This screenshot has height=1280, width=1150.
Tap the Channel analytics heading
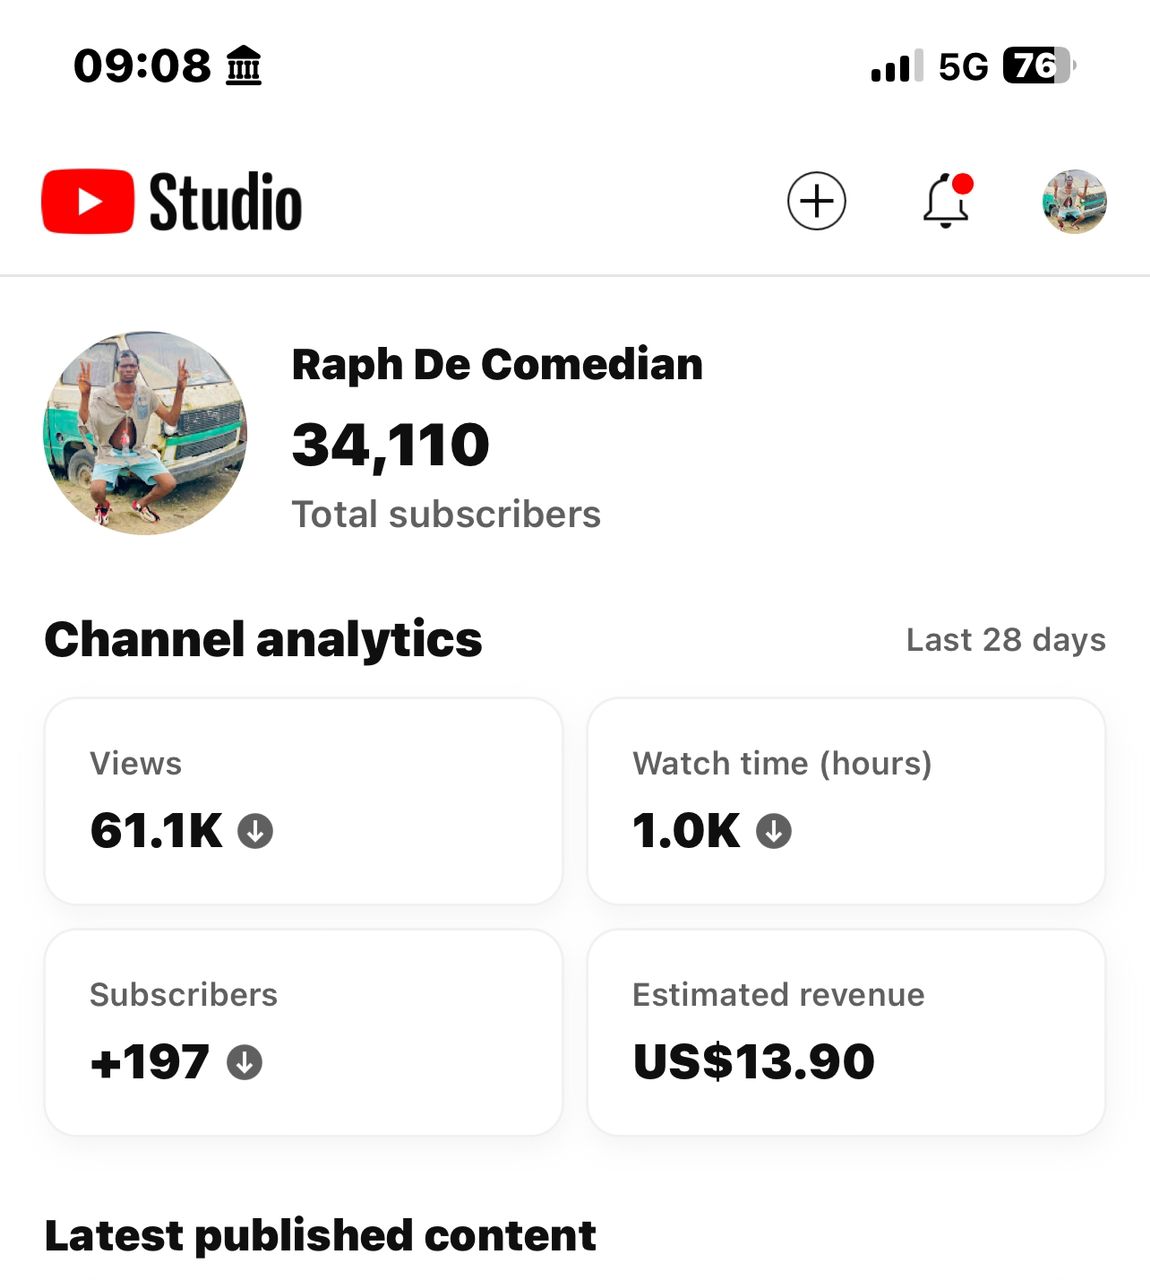[263, 640]
